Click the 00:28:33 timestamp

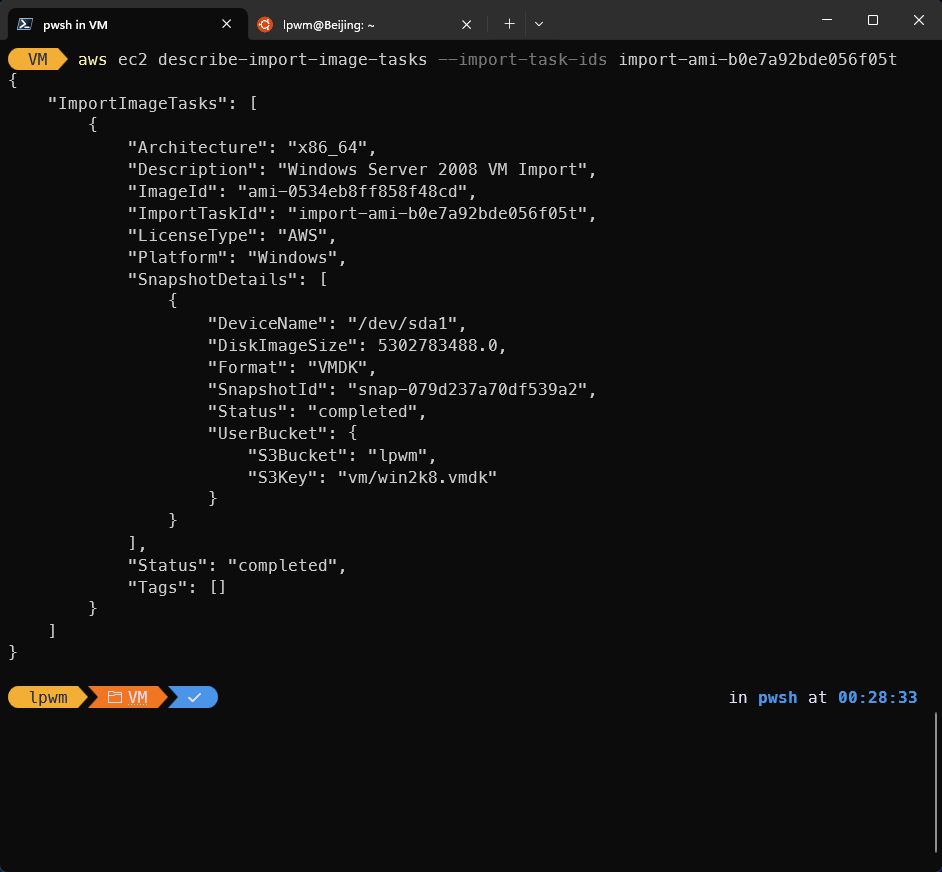877,697
